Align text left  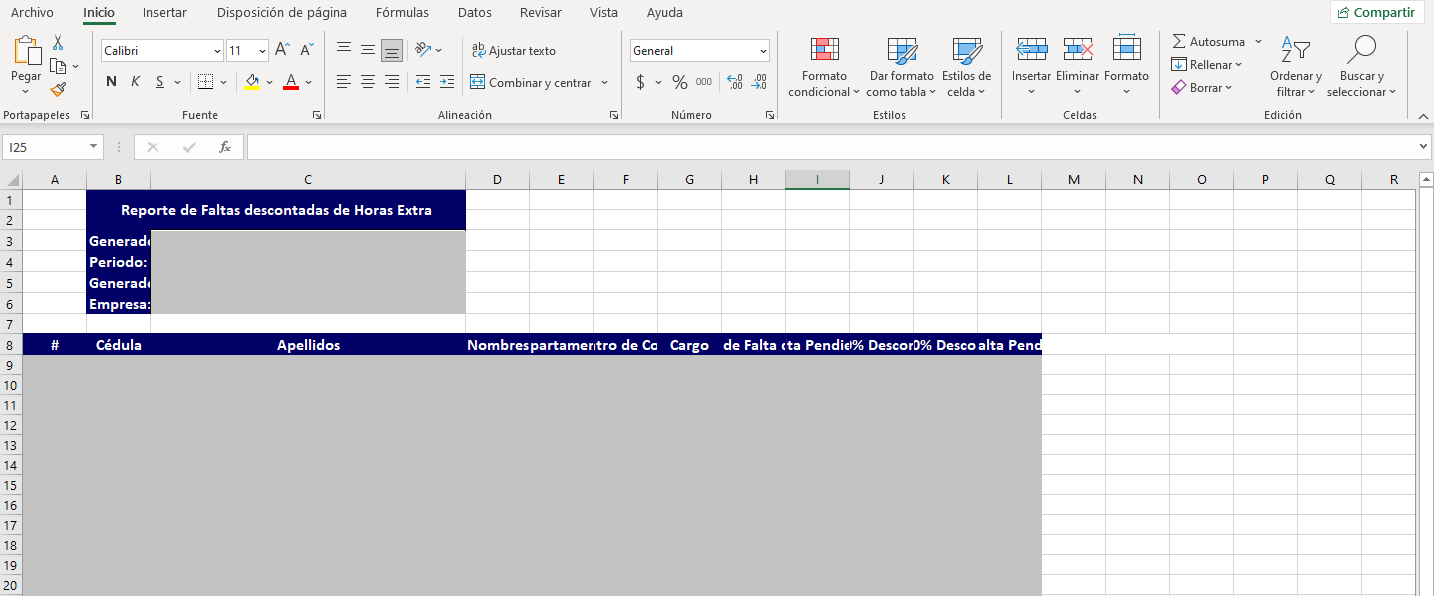pos(344,82)
